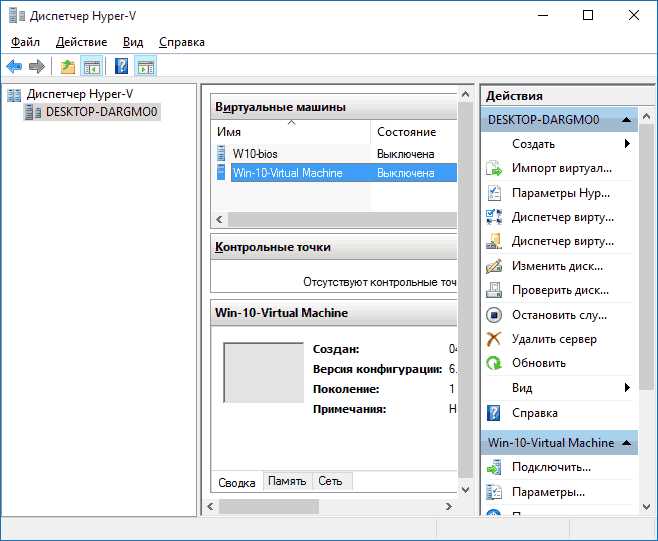Collapse the DESKTOP-DARGMO0 actions section

click(627, 120)
